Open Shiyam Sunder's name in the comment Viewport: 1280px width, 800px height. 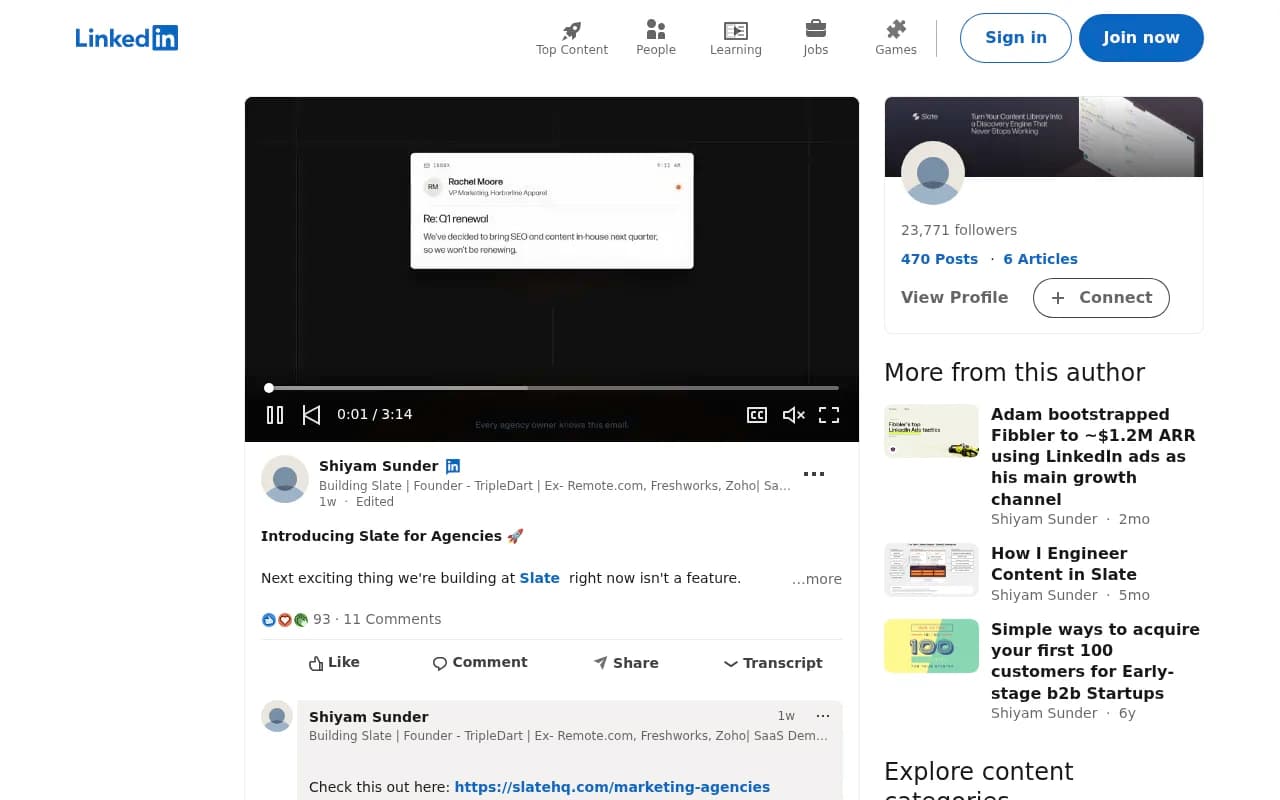pyautogui.click(x=369, y=717)
